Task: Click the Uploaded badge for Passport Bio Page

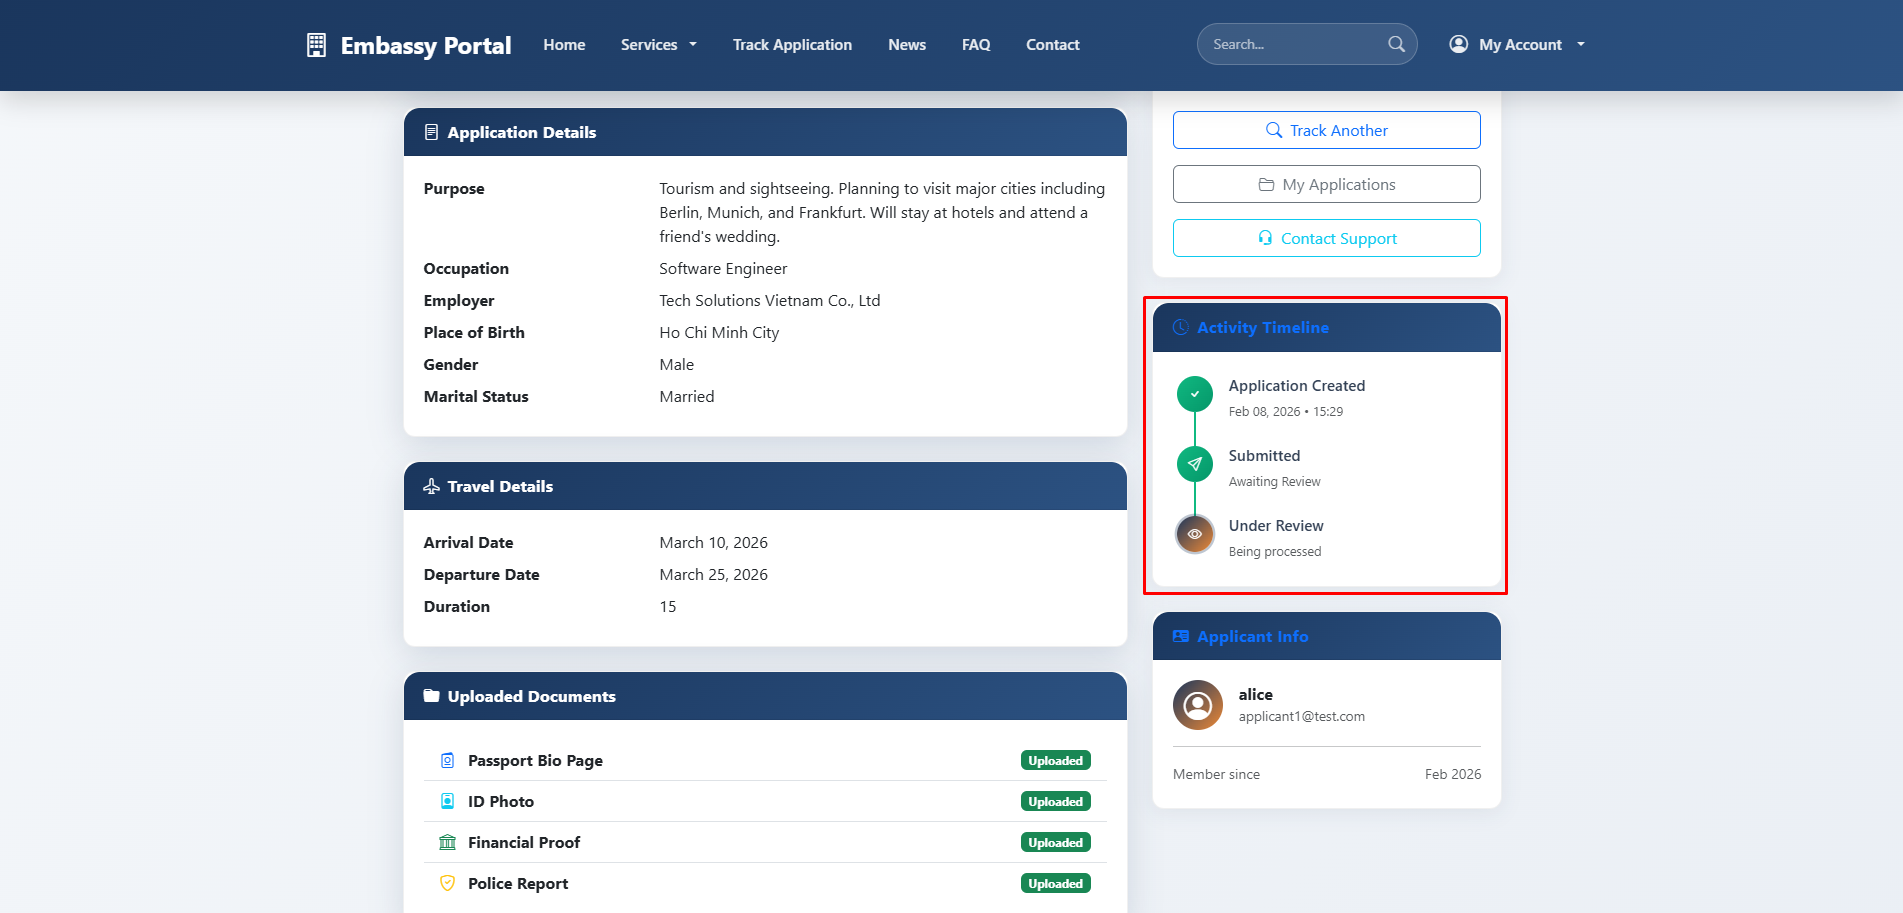Action: (x=1055, y=761)
